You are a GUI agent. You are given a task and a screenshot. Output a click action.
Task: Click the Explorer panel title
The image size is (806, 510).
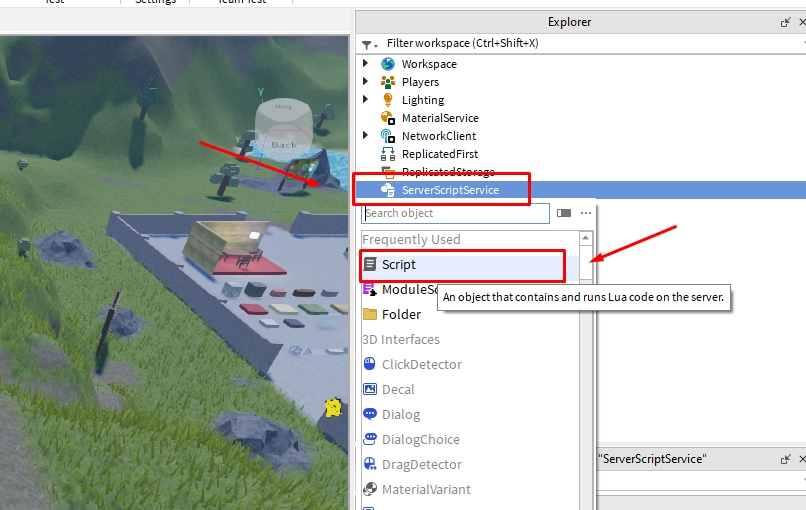tap(569, 22)
